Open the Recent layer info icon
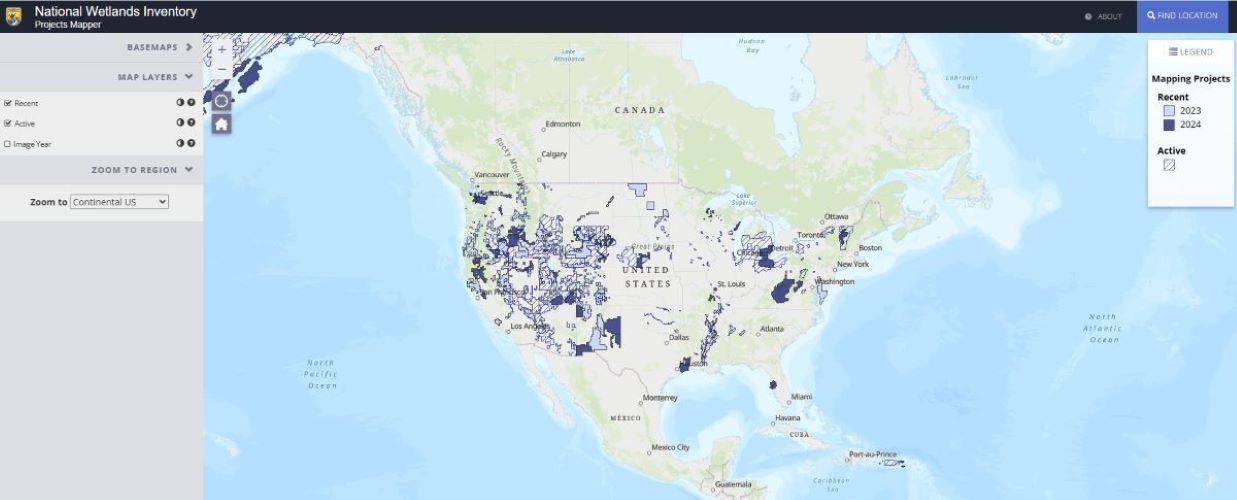This screenshot has width=1237, height=500. pyautogui.click(x=190, y=103)
